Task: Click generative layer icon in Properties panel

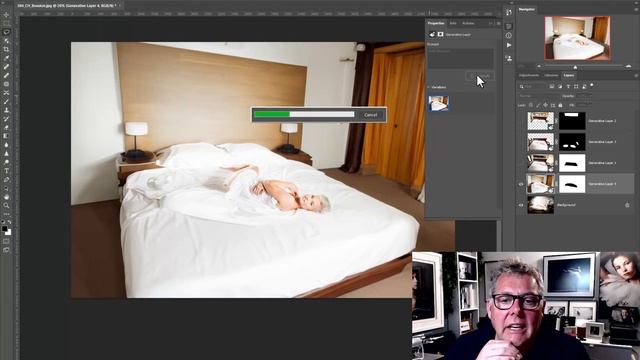Action: [x=432, y=35]
